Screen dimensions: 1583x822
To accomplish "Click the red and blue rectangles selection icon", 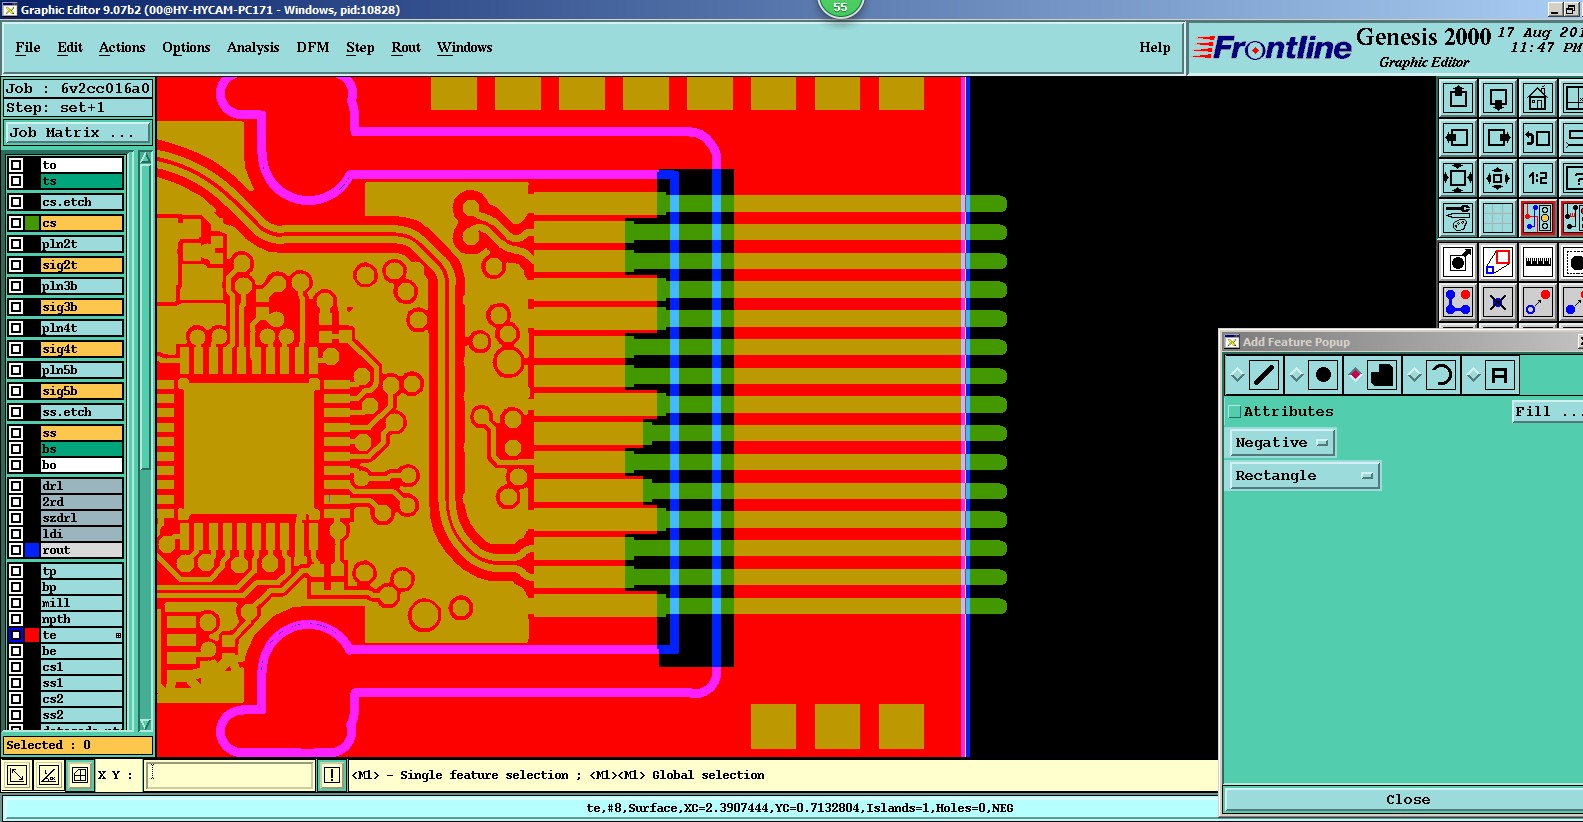I will coord(1498,262).
